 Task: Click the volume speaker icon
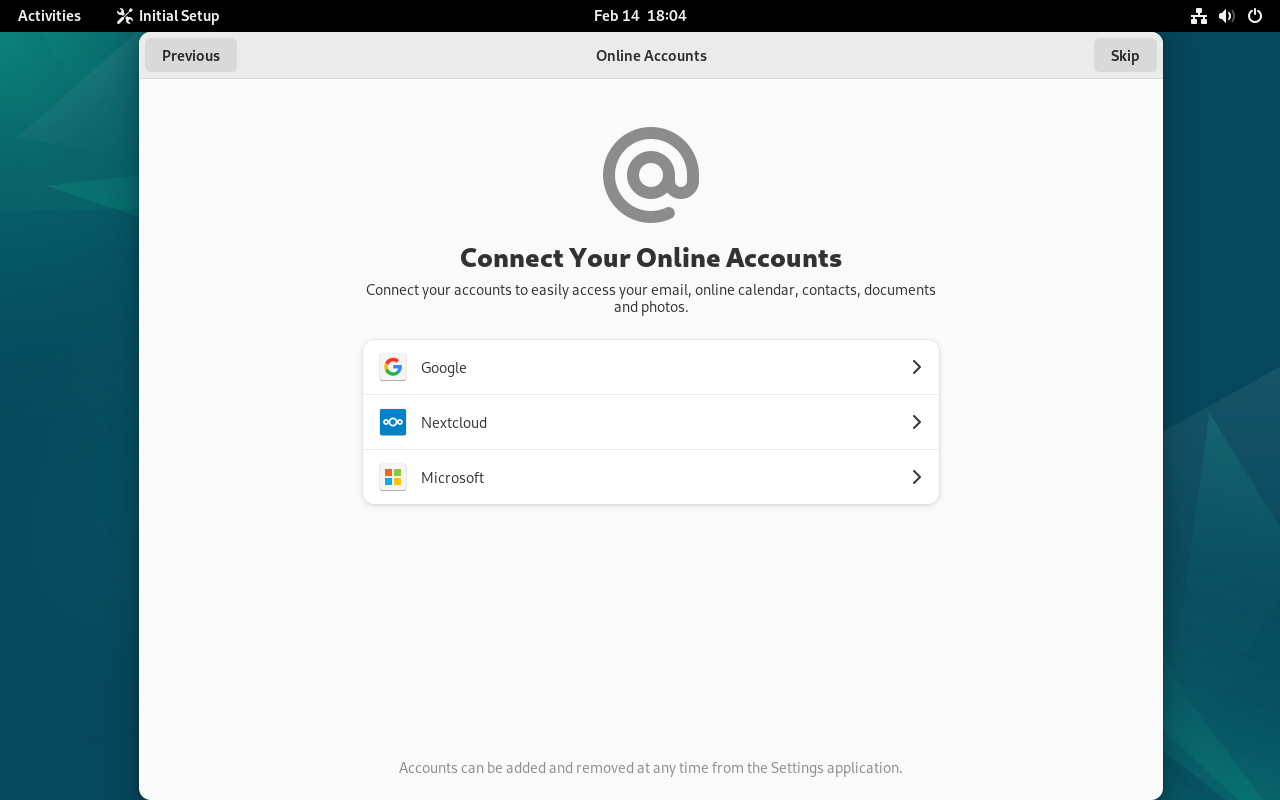(x=1227, y=16)
